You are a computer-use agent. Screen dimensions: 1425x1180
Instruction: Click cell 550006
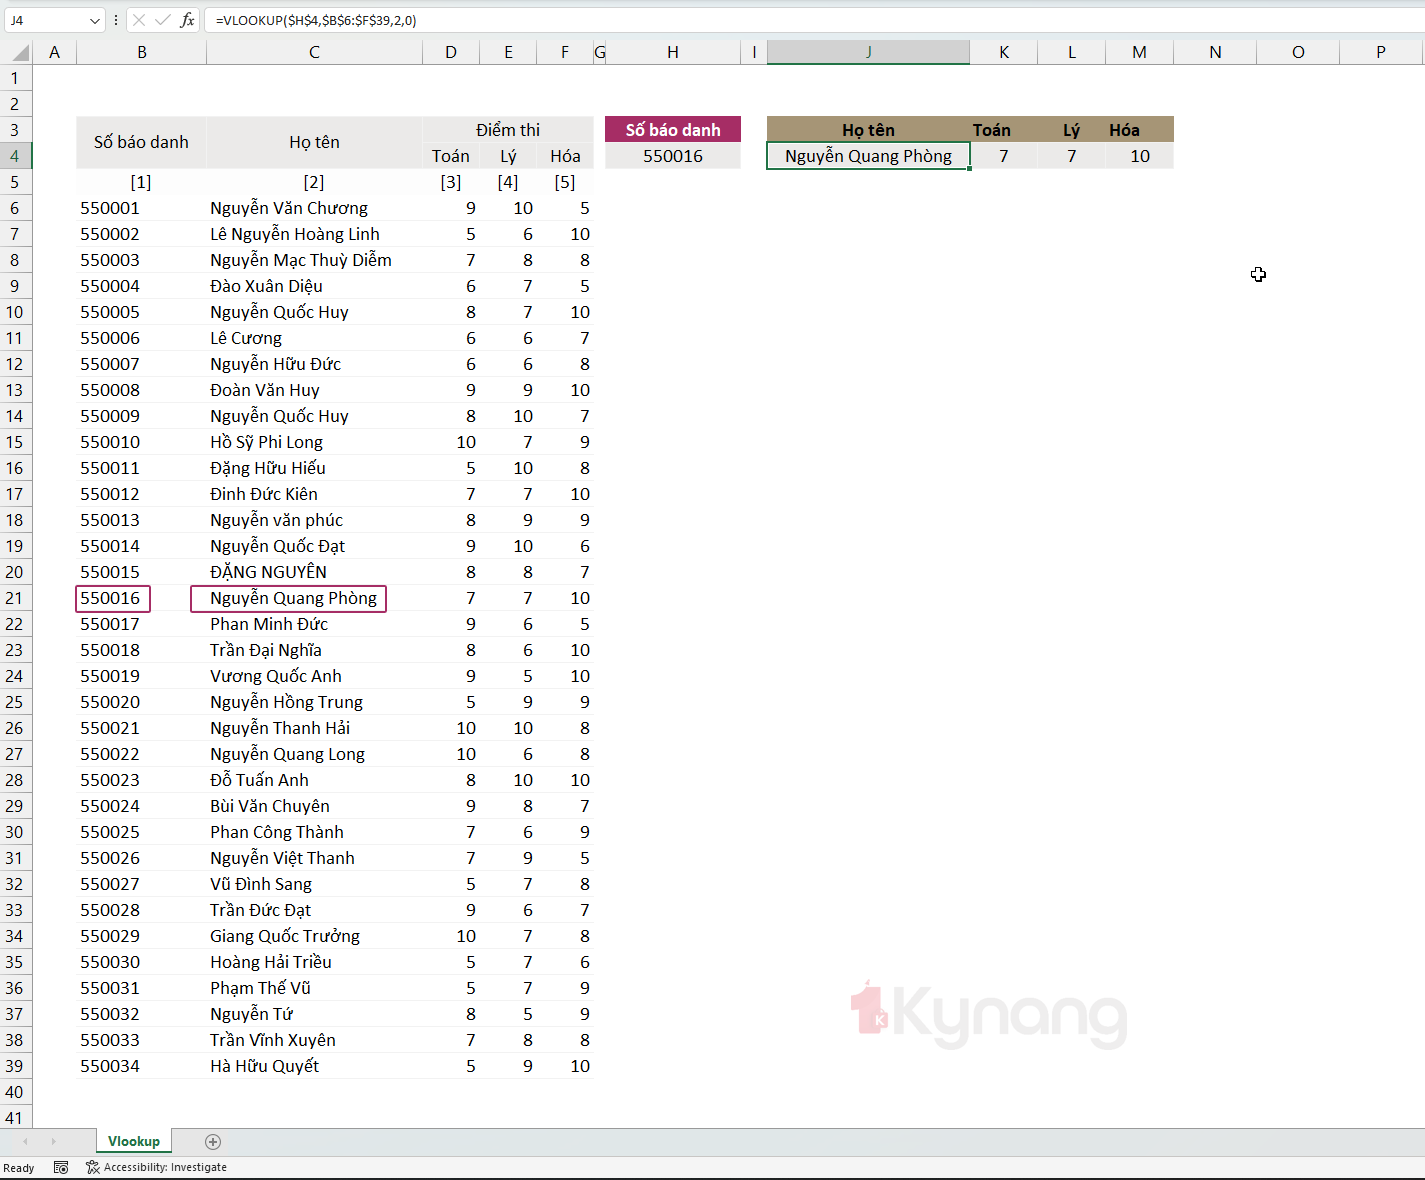click(141, 338)
